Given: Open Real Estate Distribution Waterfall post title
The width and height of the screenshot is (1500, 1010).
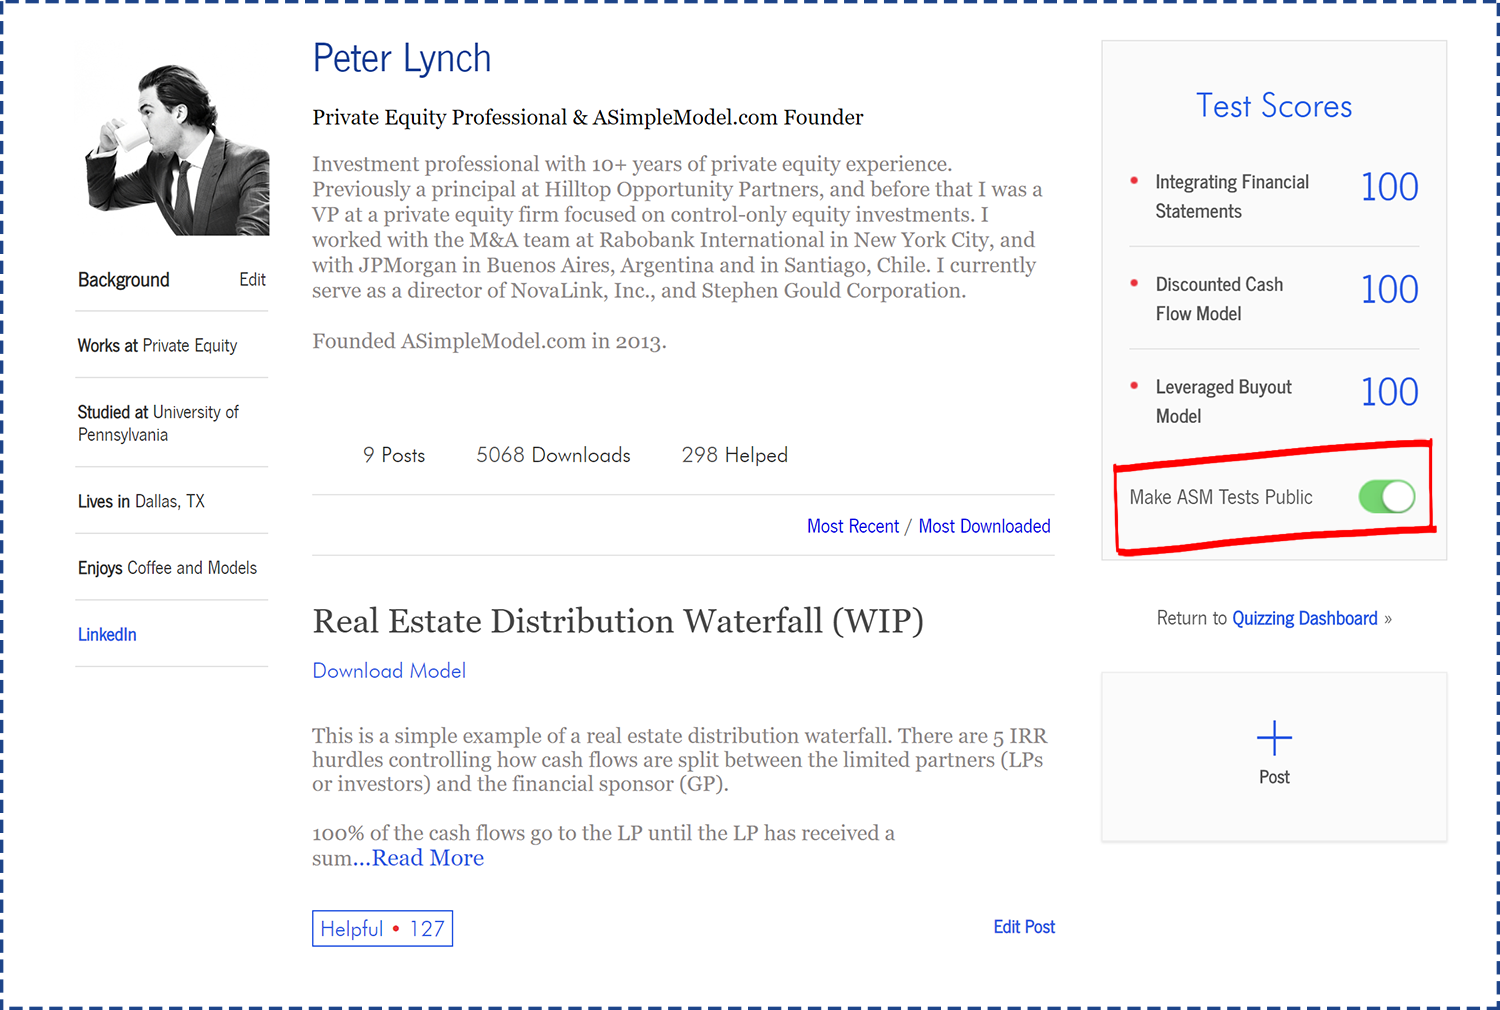Looking at the screenshot, I should (617, 622).
